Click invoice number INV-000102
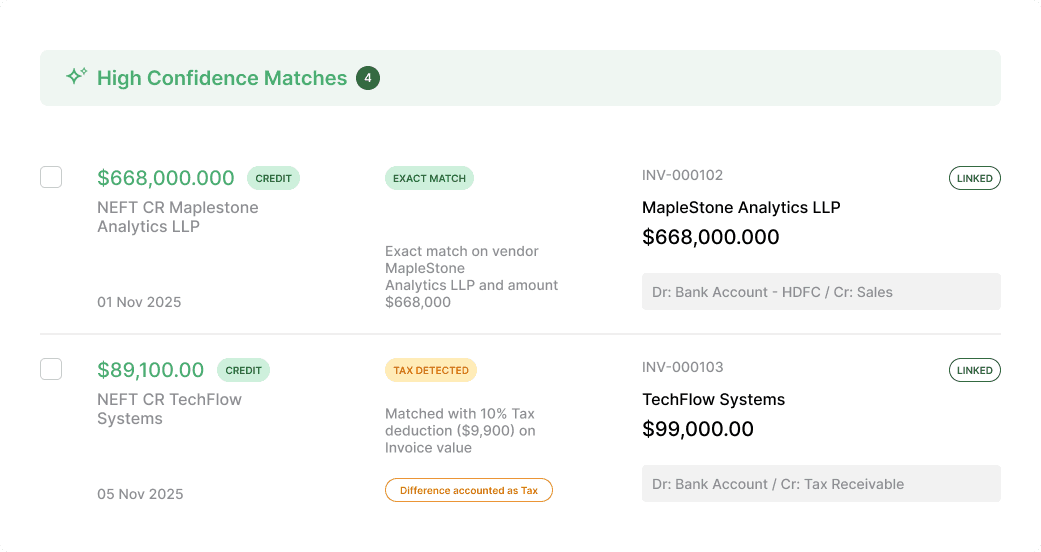This screenshot has width=1041, height=552. click(682, 175)
